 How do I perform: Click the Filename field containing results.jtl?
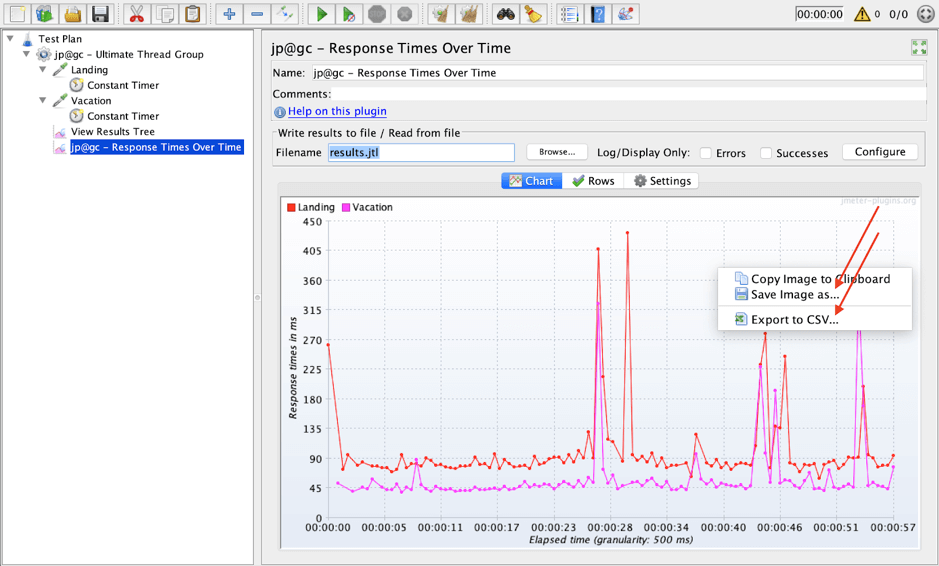pos(421,153)
